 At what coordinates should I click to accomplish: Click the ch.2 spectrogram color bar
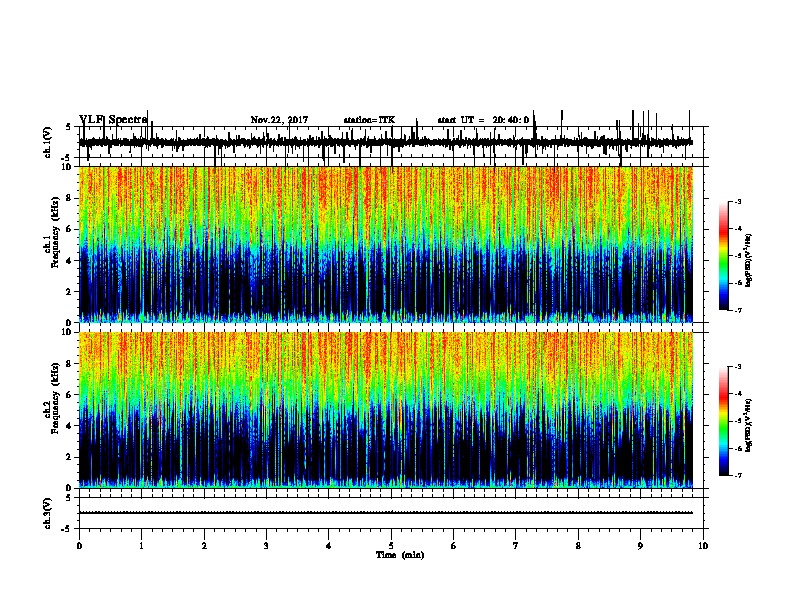coord(724,421)
